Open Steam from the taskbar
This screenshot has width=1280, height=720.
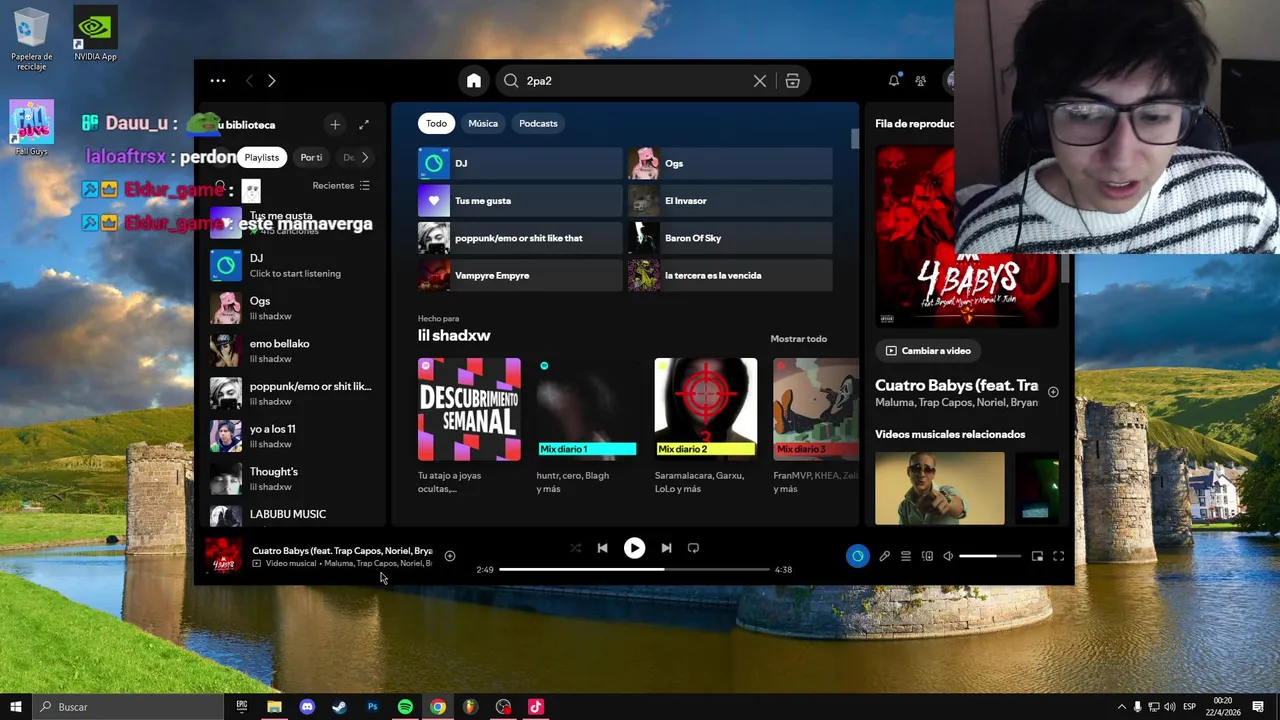click(x=339, y=707)
